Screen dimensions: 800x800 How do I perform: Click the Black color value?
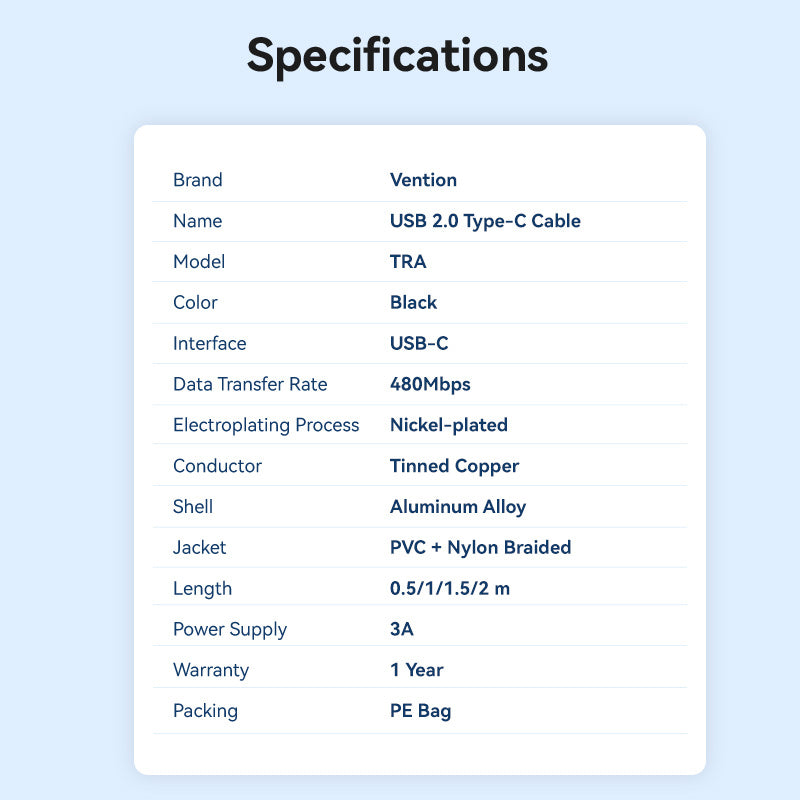point(413,302)
